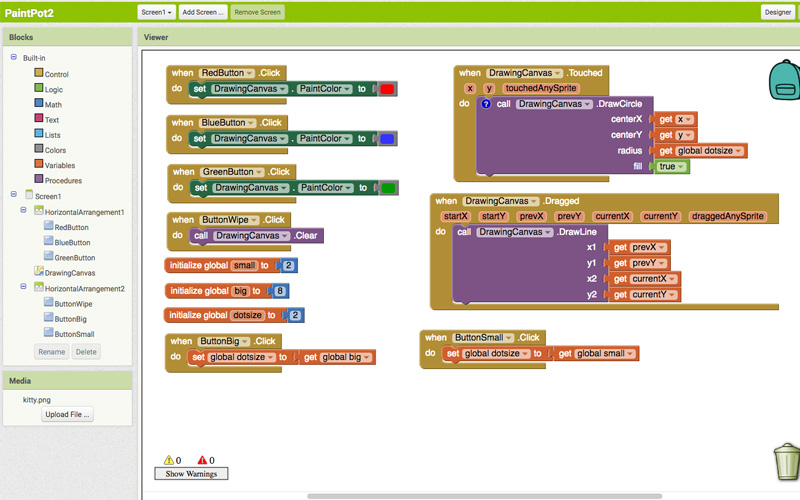Select the Math blocks icon

39,104
